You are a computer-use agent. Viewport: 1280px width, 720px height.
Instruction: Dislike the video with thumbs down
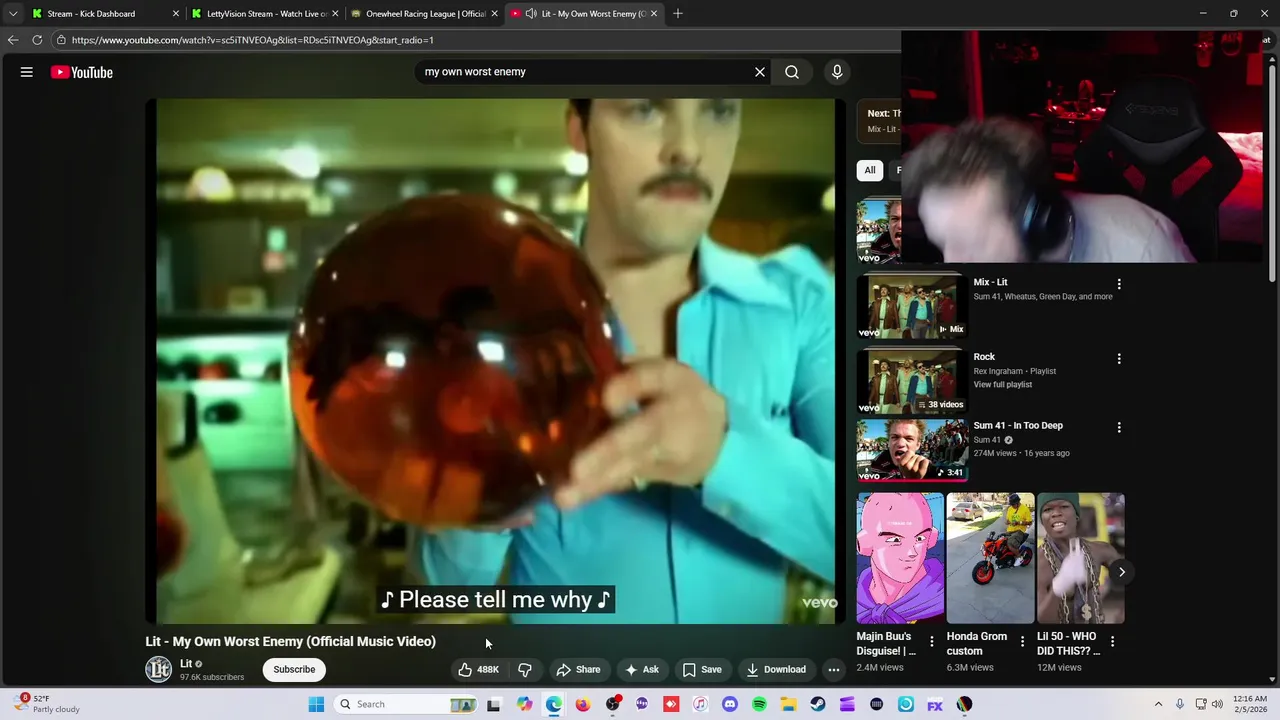click(525, 670)
